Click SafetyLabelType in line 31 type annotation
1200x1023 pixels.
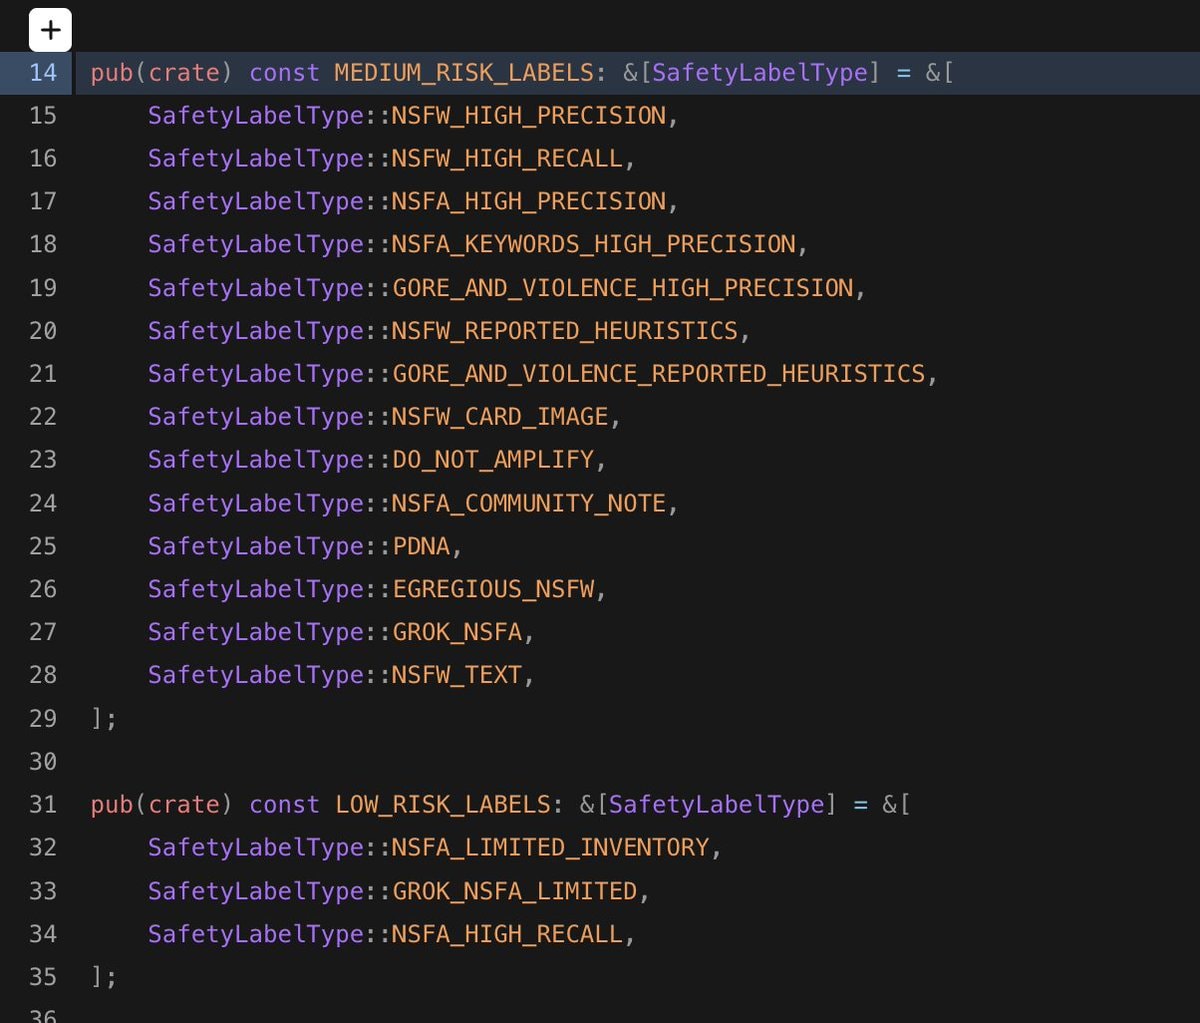(717, 805)
